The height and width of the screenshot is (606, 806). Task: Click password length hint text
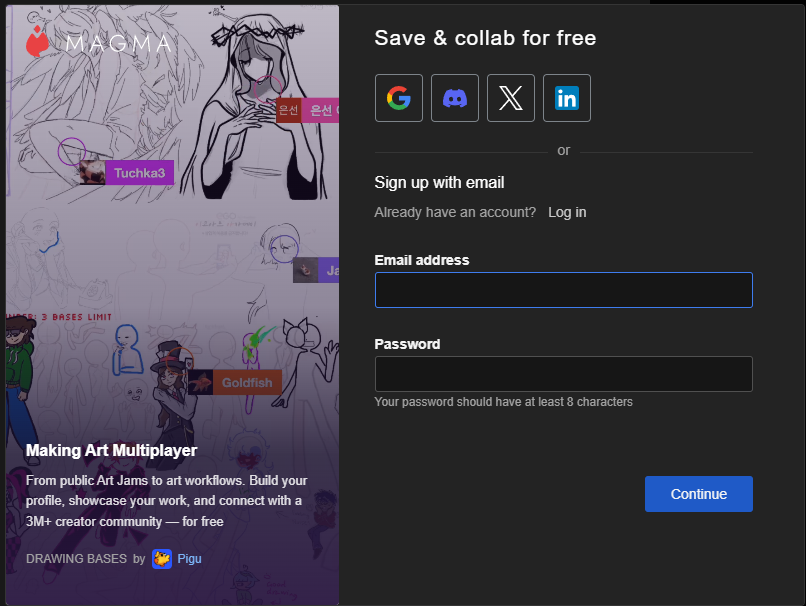tap(504, 402)
